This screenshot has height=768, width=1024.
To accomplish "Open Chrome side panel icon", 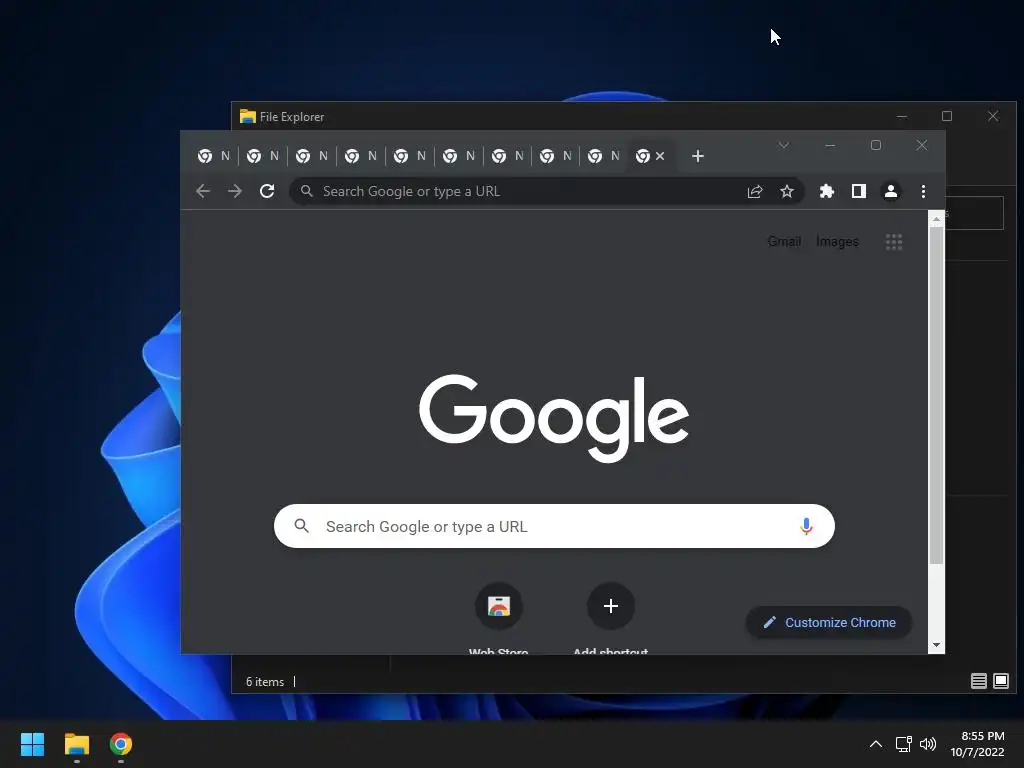I will (859, 191).
